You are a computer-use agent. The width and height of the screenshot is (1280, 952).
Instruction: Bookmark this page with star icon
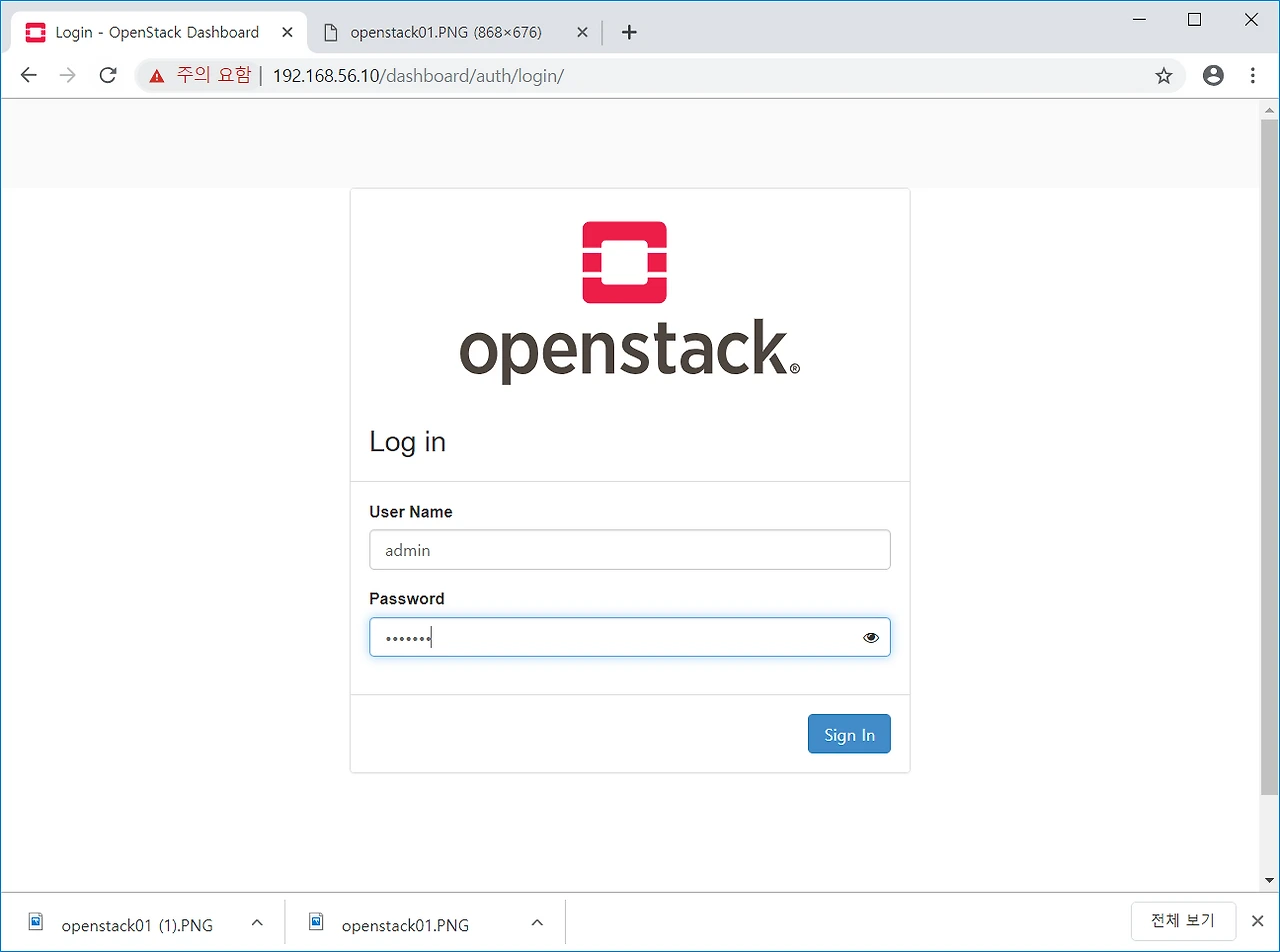[1164, 75]
